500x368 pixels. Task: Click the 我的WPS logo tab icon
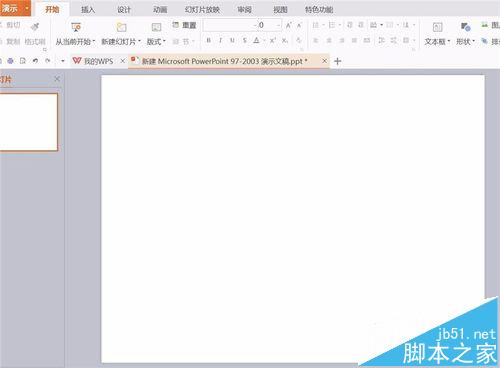pos(77,61)
